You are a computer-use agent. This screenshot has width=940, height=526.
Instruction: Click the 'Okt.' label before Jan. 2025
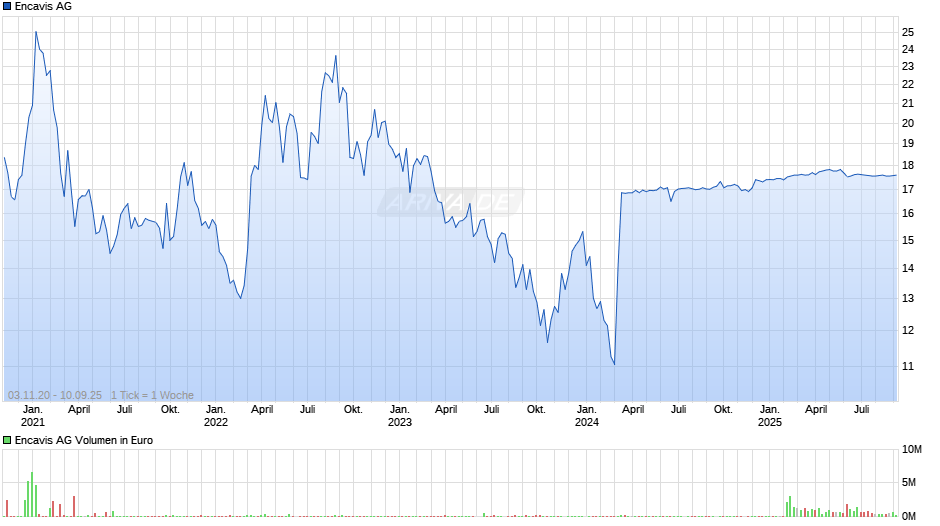click(724, 410)
